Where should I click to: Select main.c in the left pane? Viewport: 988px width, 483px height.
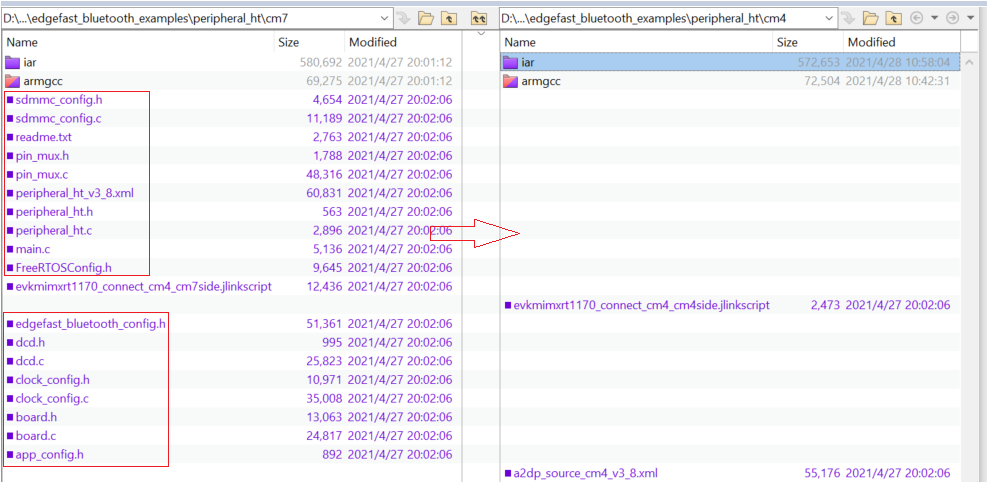[33, 249]
